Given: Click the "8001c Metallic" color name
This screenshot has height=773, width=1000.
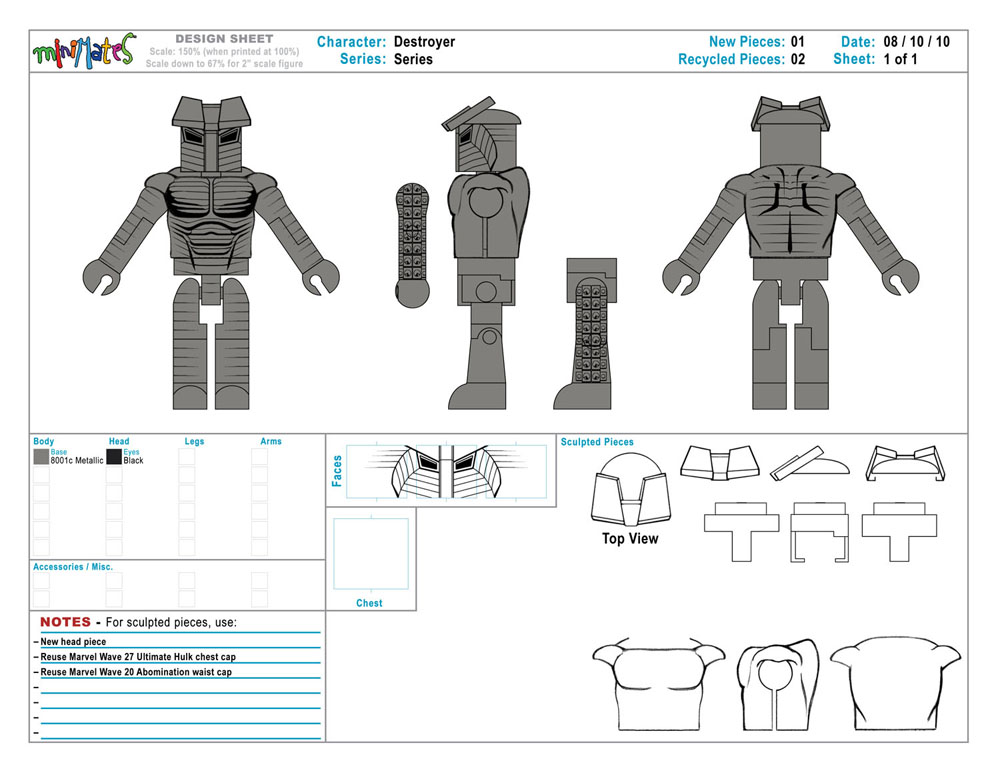Looking at the screenshot, I should (77, 460).
